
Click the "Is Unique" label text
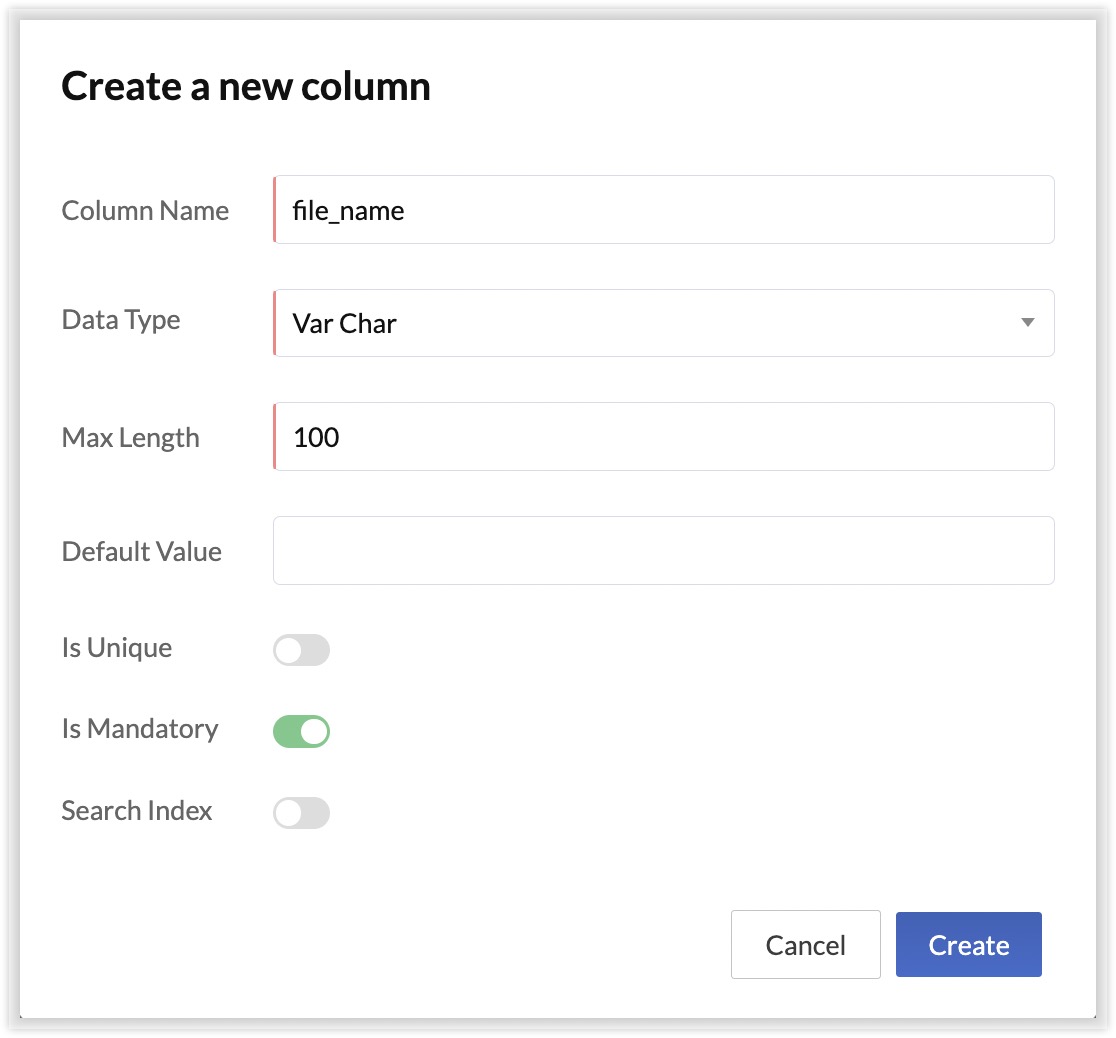coord(116,648)
